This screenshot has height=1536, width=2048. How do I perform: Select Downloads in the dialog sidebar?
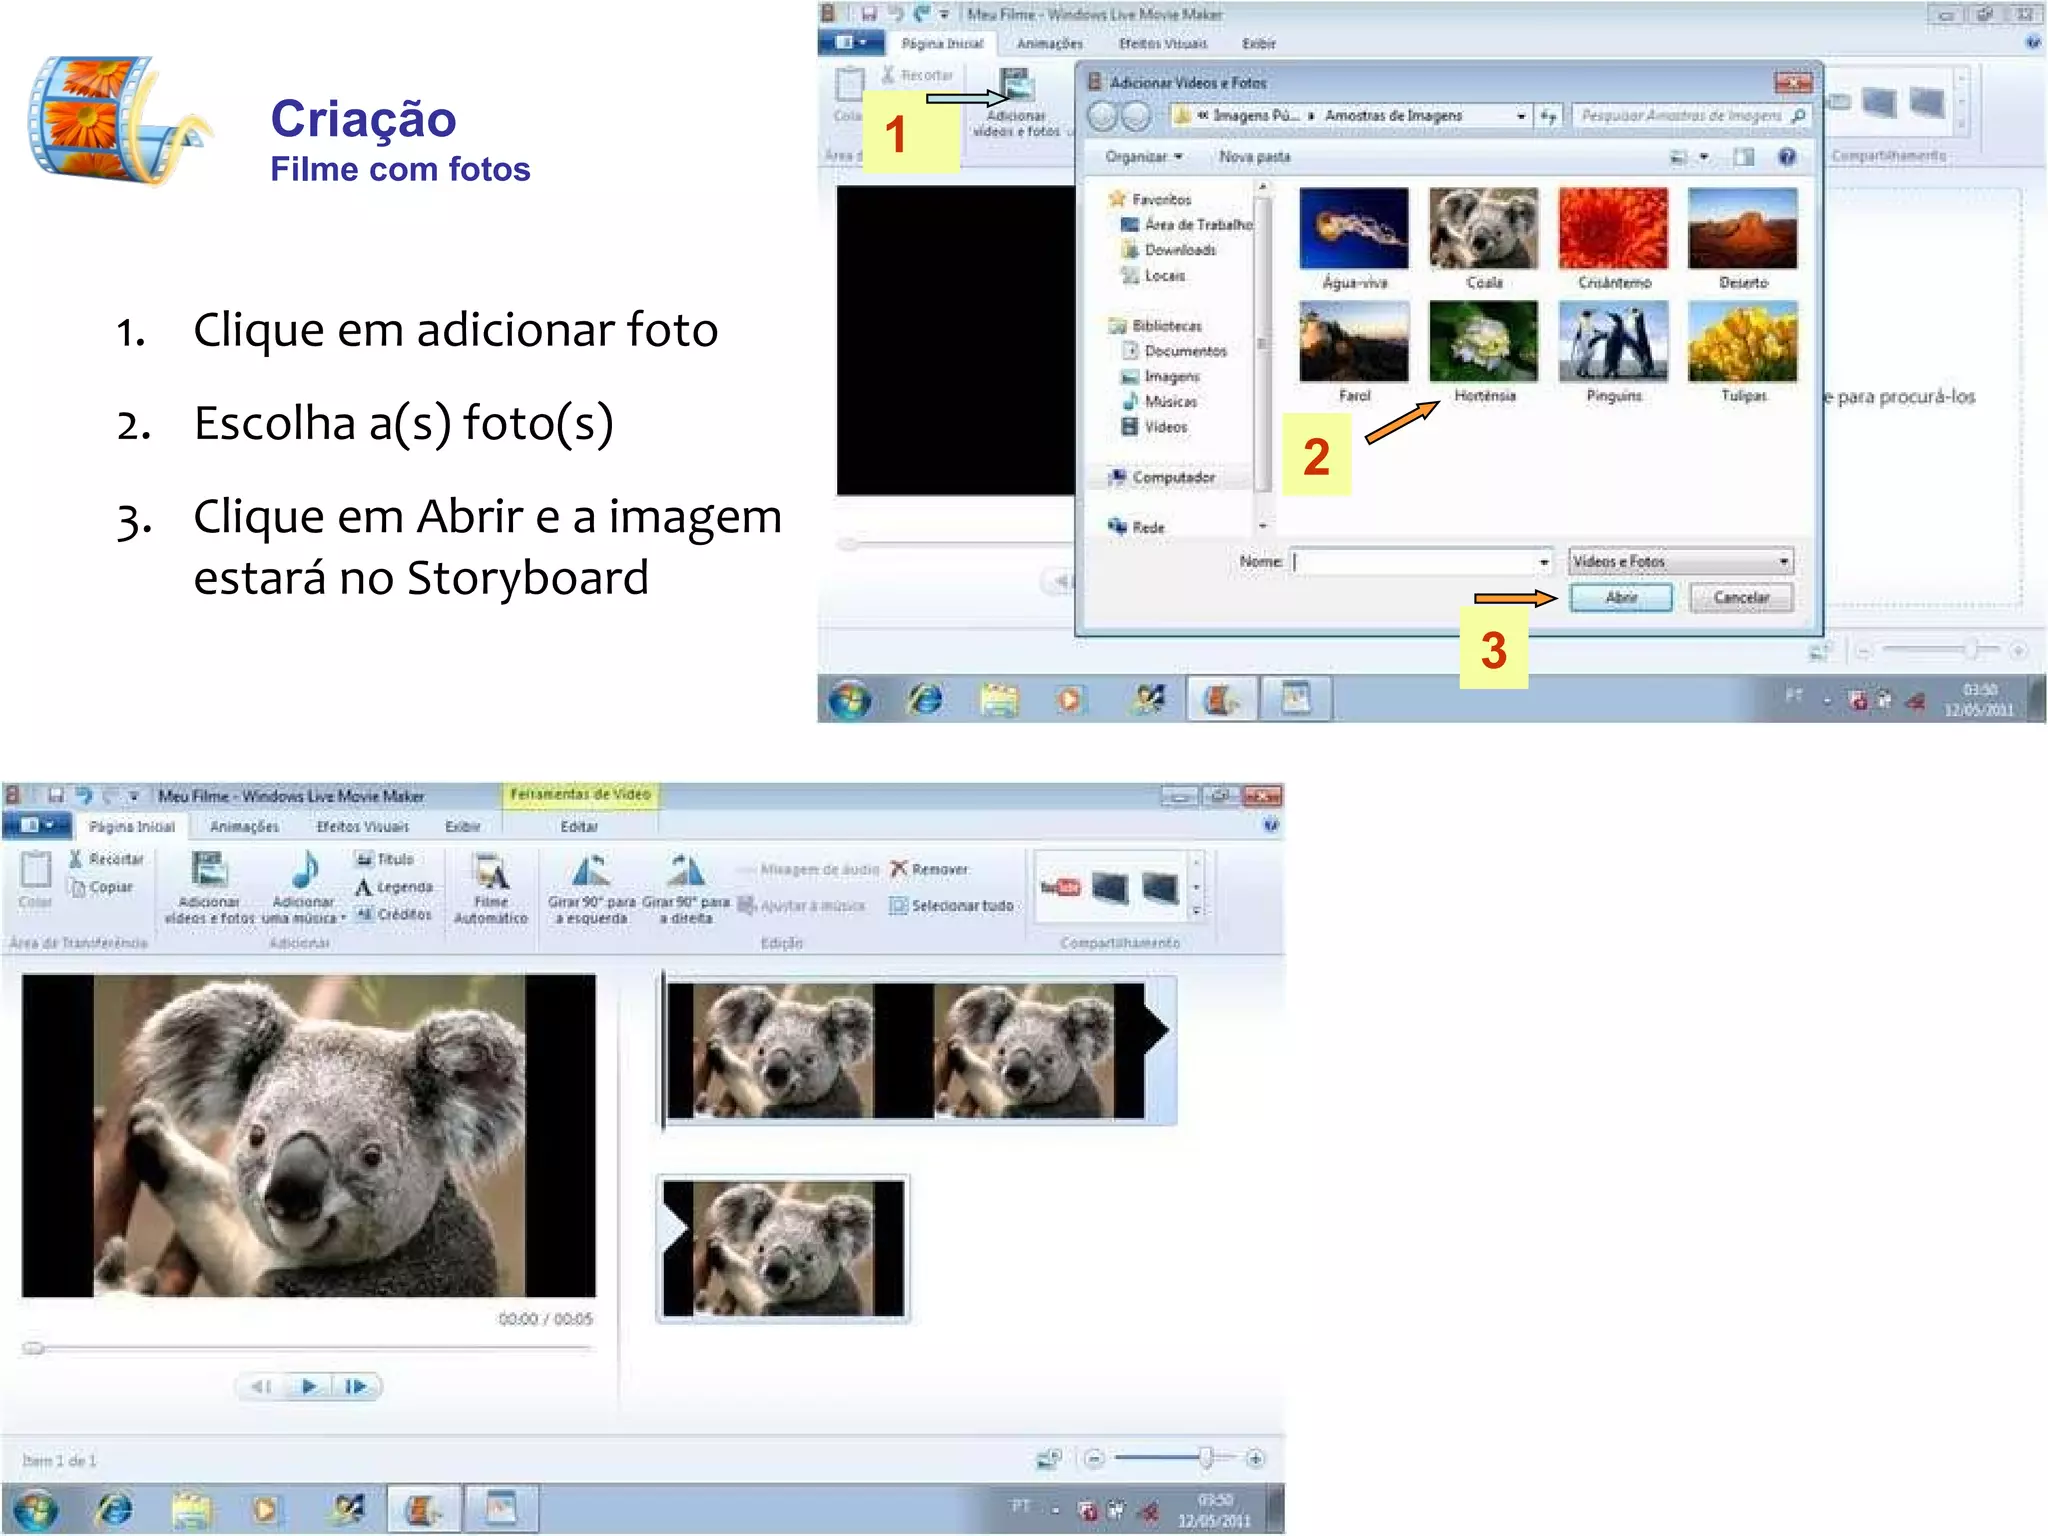pyautogui.click(x=1169, y=250)
